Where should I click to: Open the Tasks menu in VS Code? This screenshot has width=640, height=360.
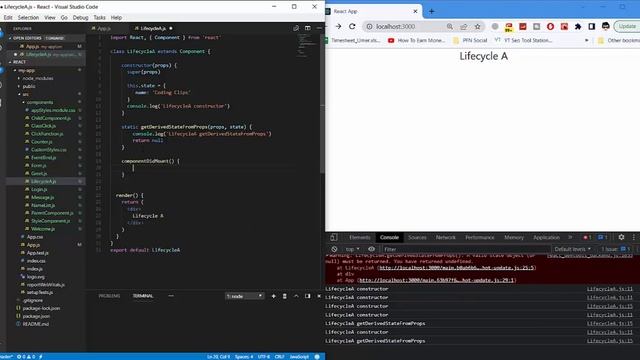click(99, 18)
